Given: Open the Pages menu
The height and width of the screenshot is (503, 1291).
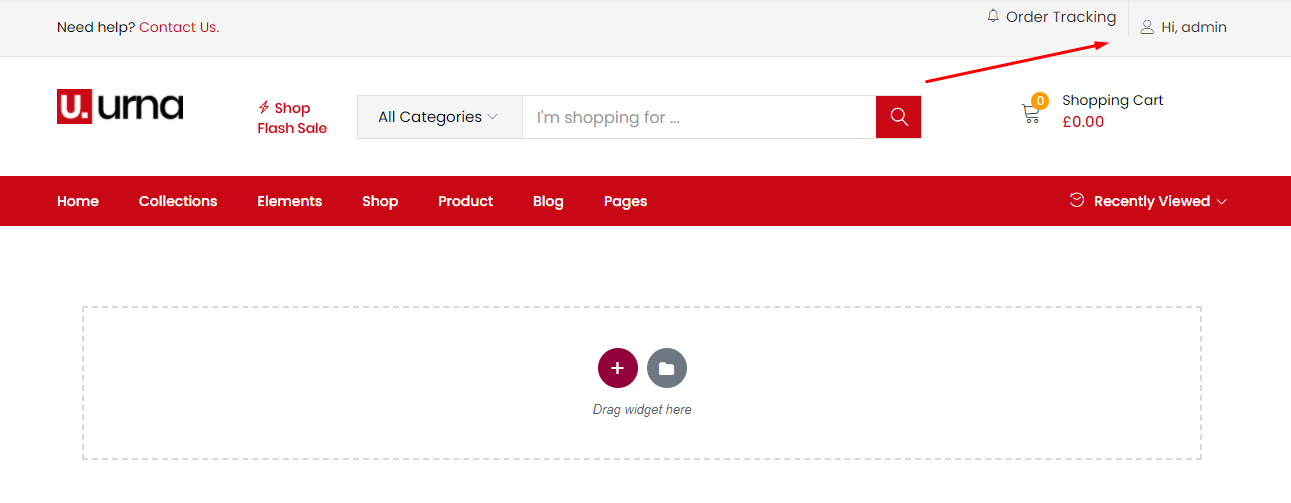Looking at the screenshot, I should coord(625,201).
